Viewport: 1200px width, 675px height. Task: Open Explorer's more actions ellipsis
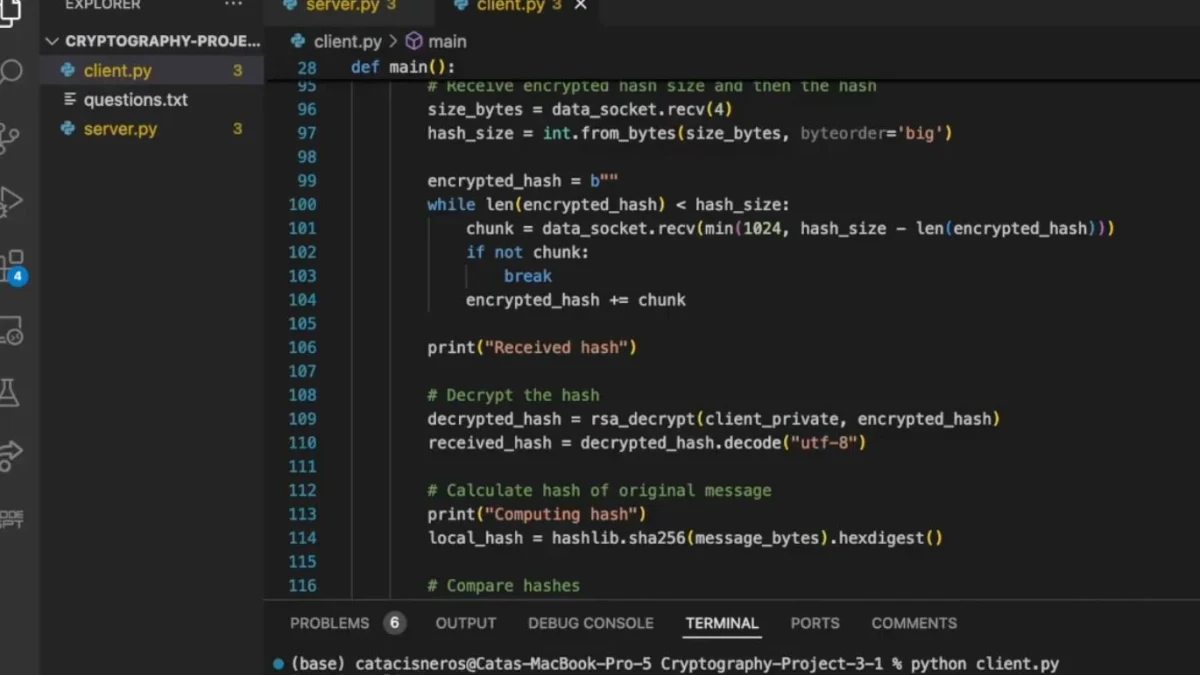(233, 5)
